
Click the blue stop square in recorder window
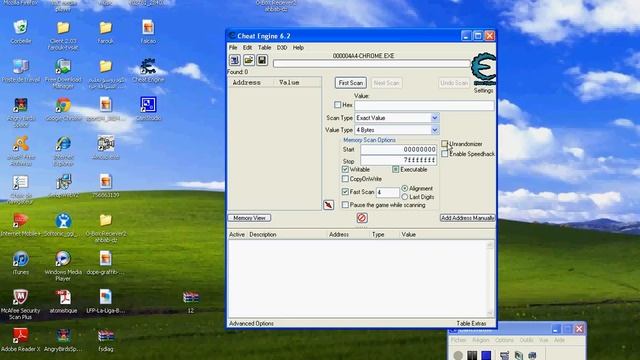(486, 355)
